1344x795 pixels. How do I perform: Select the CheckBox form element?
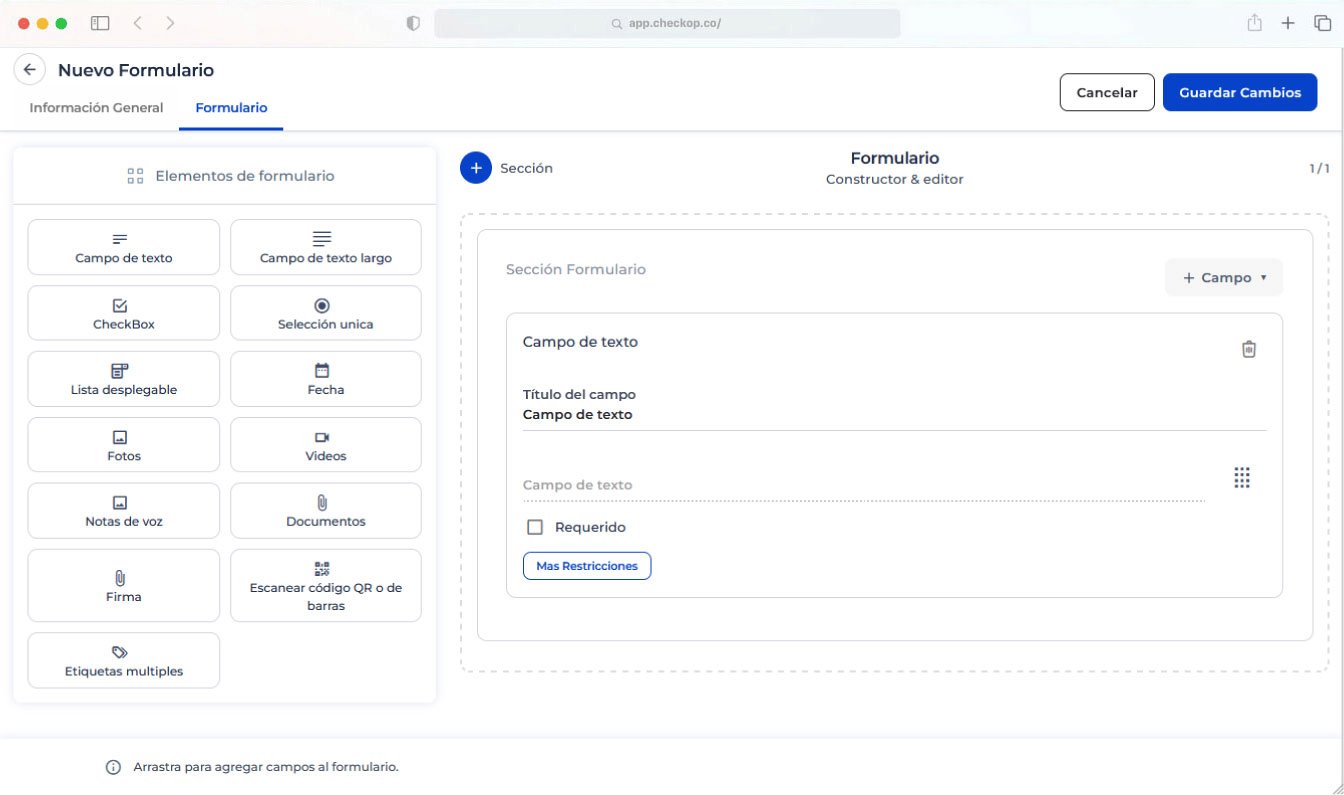click(123, 312)
